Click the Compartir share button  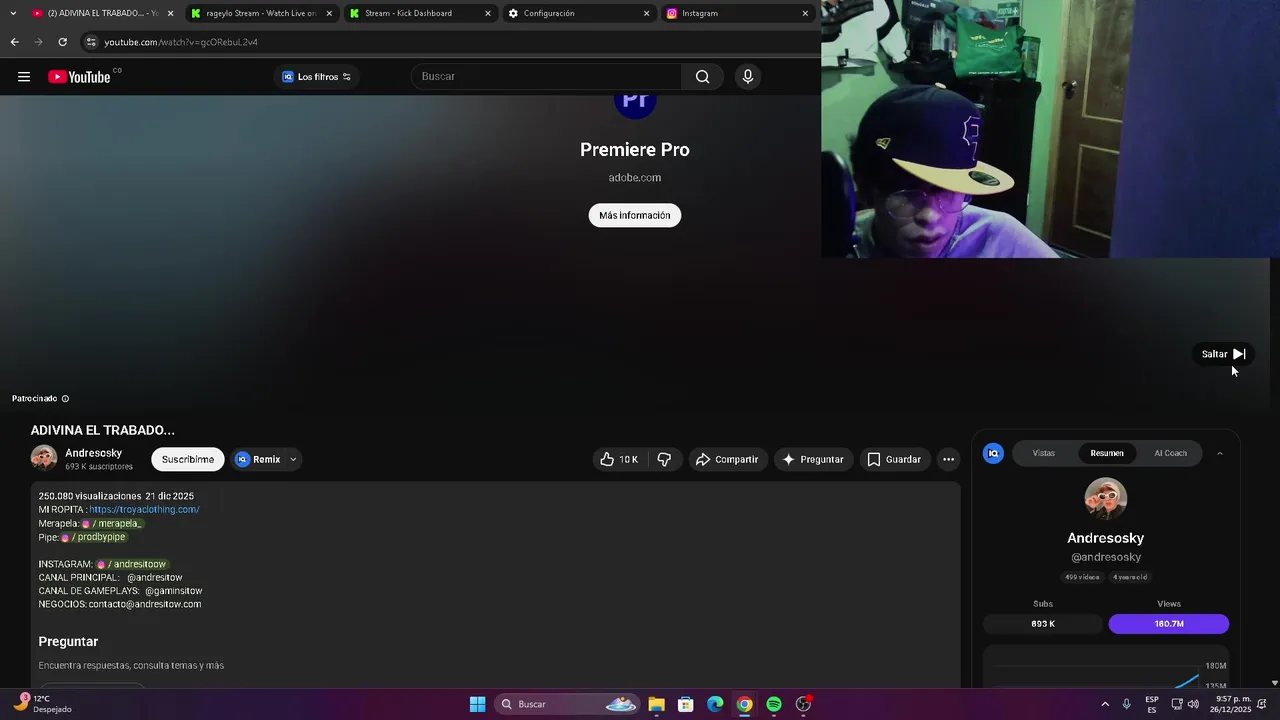coord(727,460)
